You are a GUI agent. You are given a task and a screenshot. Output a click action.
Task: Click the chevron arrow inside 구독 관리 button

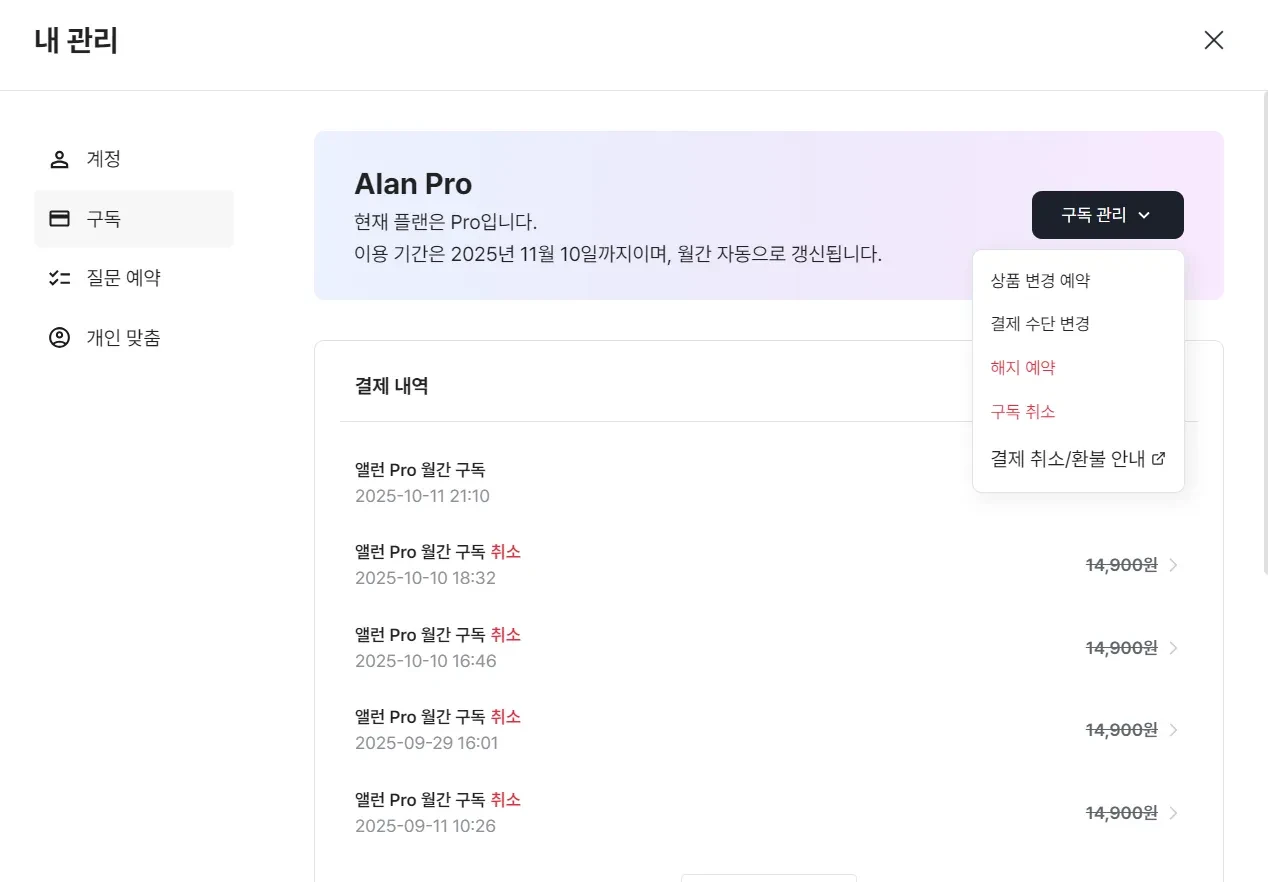pyautogui.click(x=1144, y=215)
